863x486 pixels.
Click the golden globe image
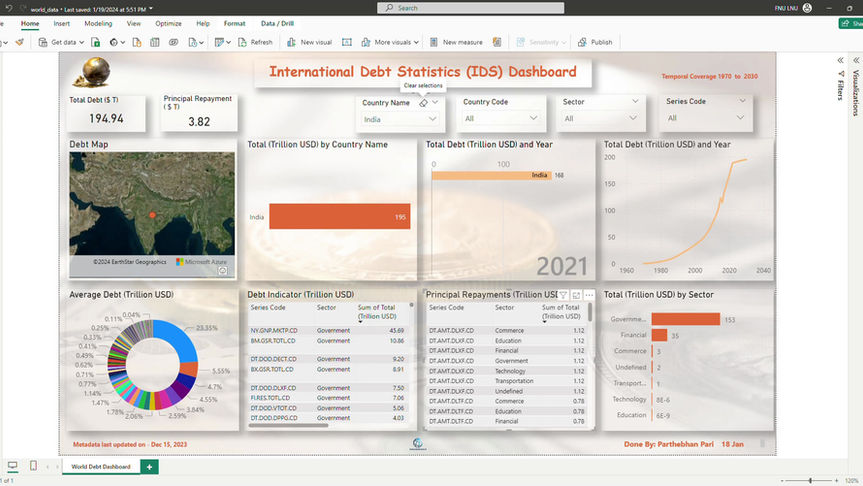(92, 72)
